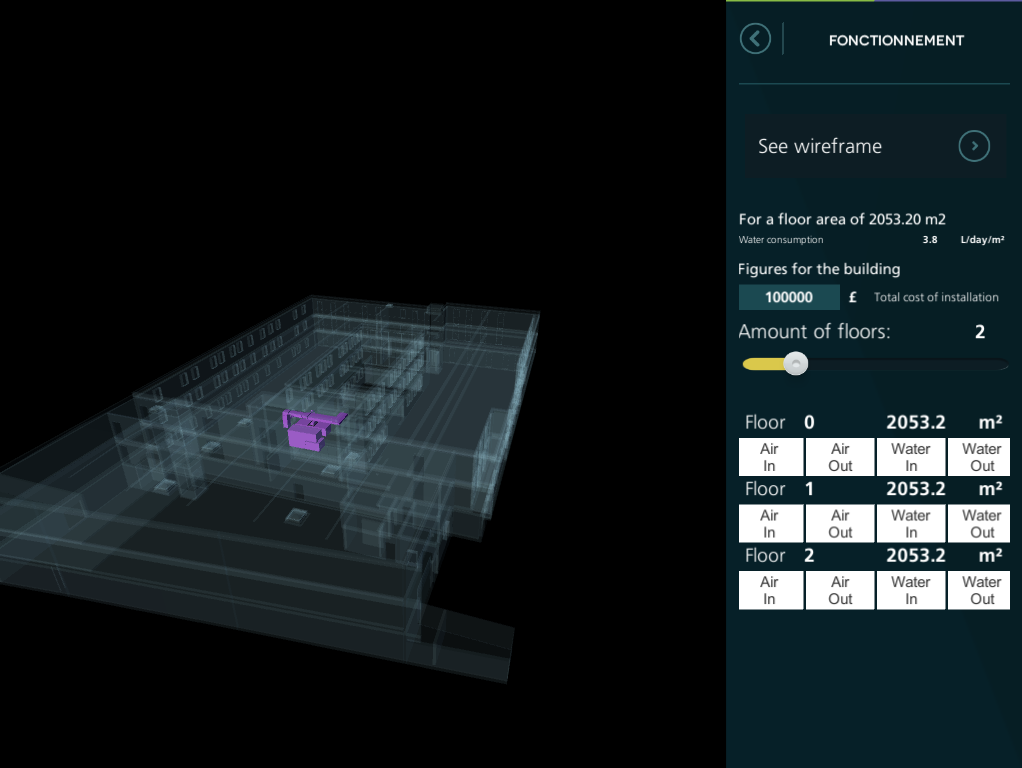The width and height of the screenshot is (1022, 768).
Task: Enable Air Out on Floor 1
Action: tap(840, 523)
